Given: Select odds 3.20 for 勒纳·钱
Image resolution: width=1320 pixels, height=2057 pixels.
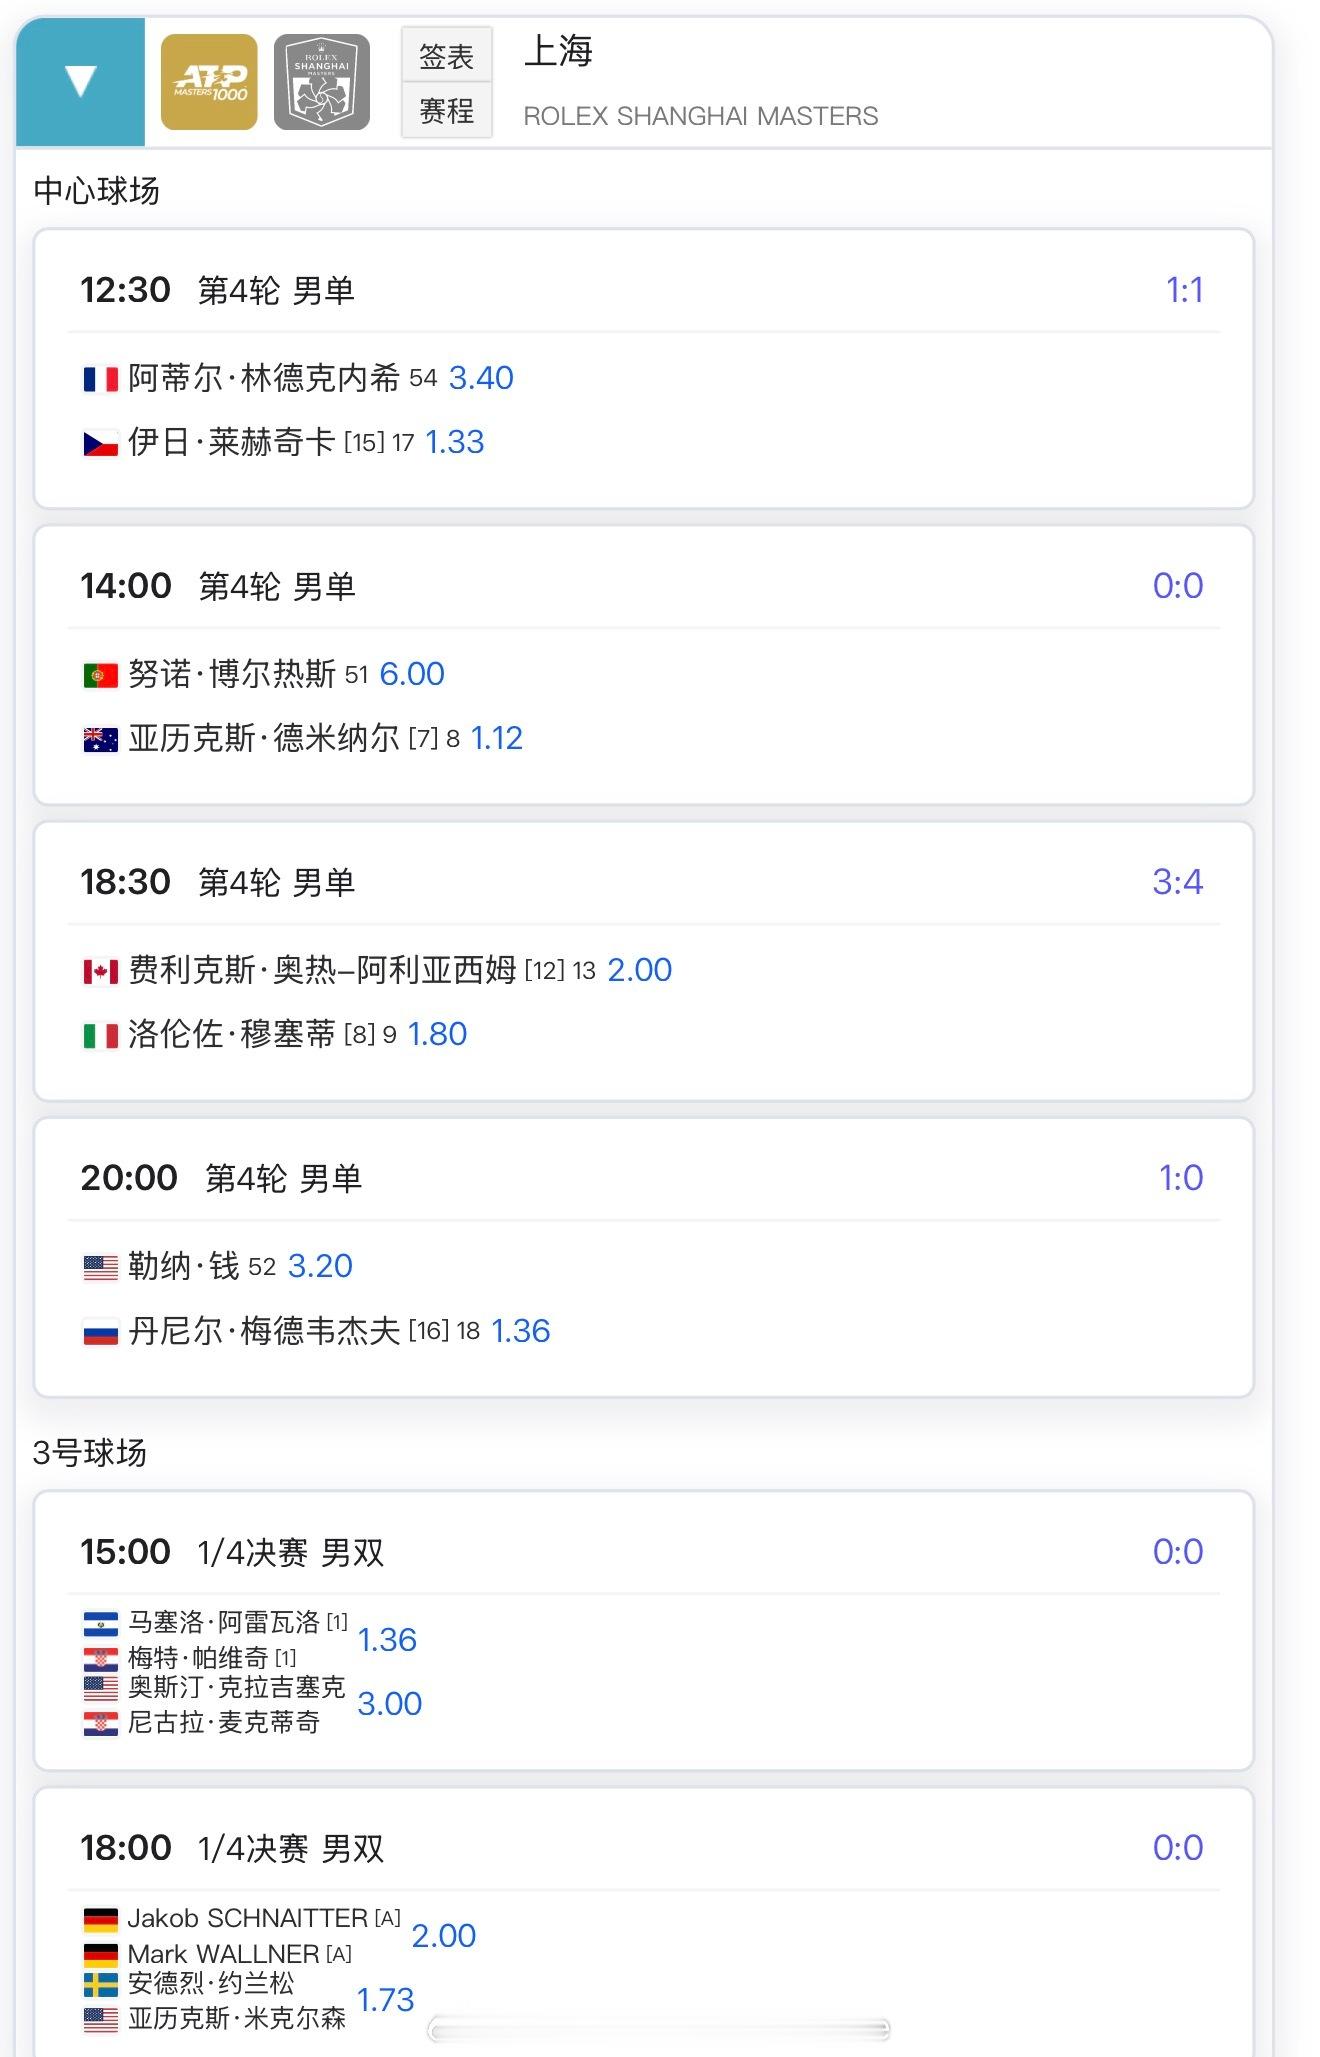Looking at the screenshot, I should coord(320,1266).
